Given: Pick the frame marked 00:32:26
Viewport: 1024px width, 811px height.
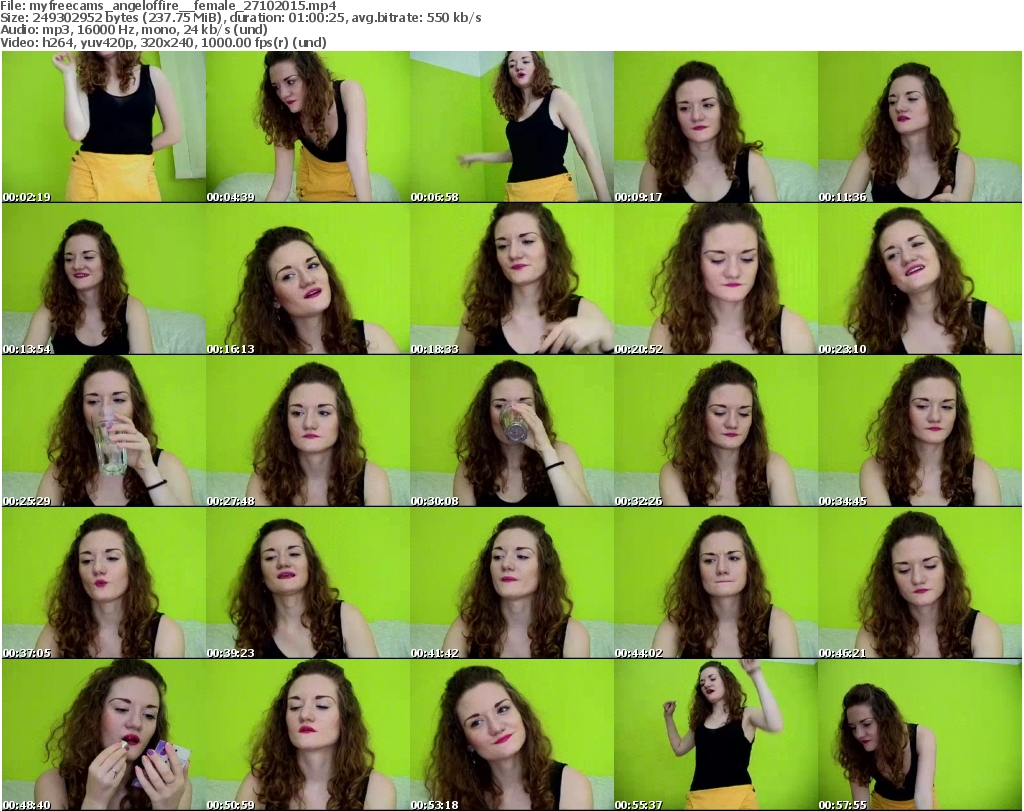Looking at the screenshot, I should pyautogui.click(x=716, y=431).
